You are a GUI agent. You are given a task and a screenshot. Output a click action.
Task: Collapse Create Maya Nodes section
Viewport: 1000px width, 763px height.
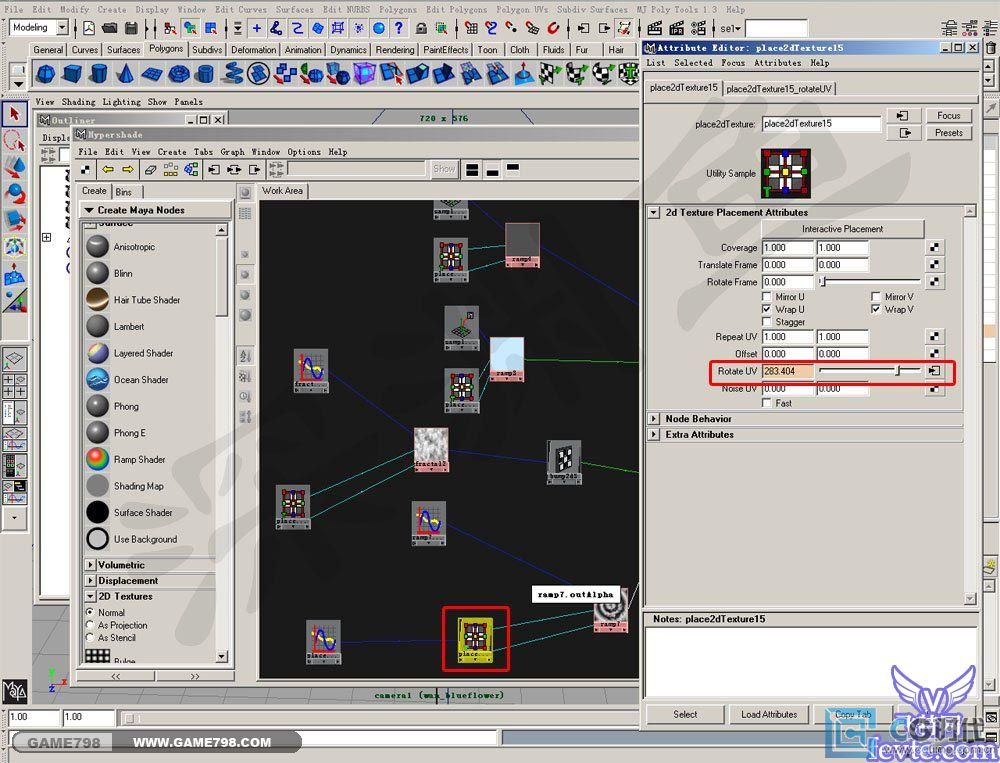click(x=89, y=210)
